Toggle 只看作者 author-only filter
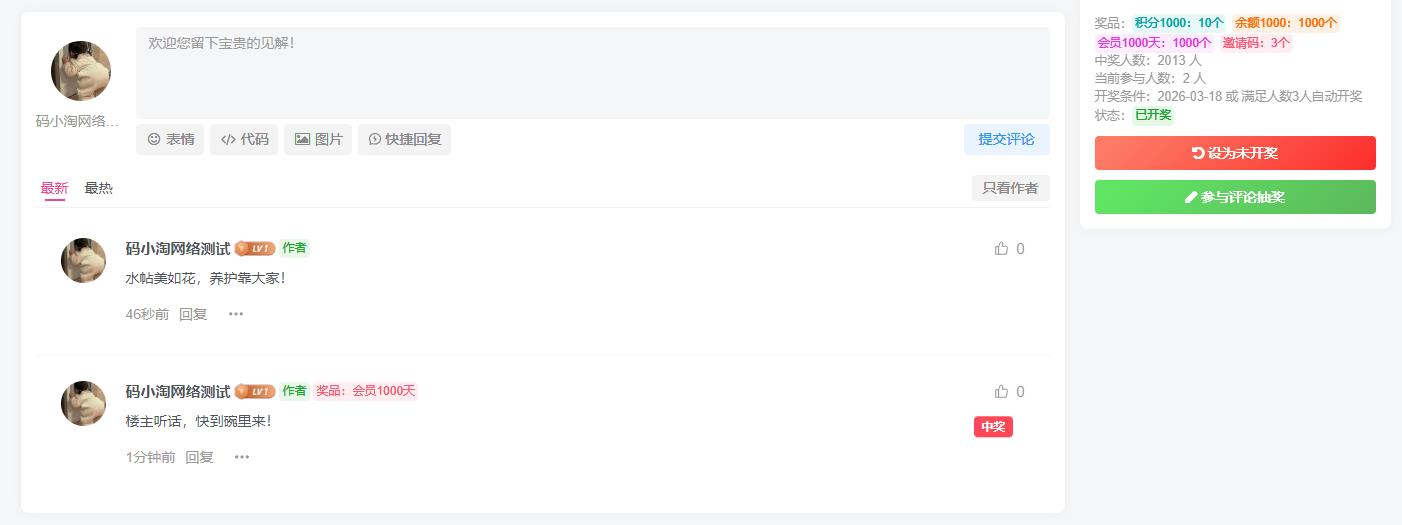This screenshot has height=525, width=1402. [1010, 188]
